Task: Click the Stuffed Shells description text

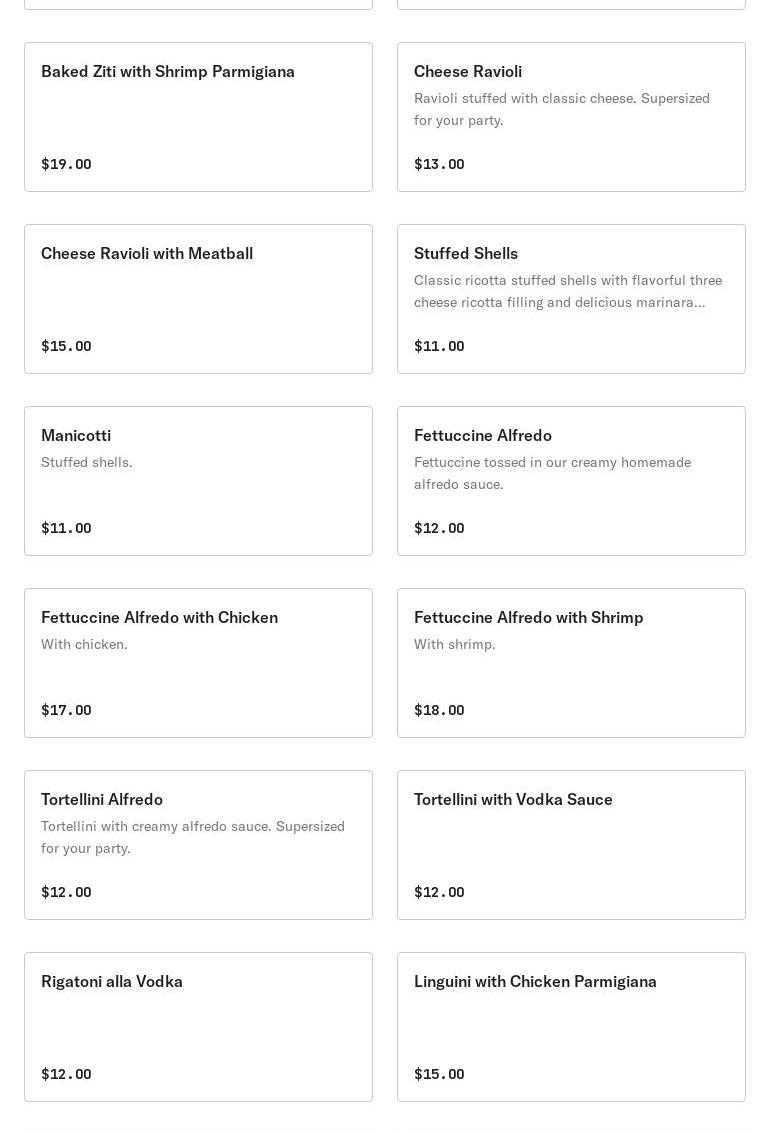Action: 567,291
